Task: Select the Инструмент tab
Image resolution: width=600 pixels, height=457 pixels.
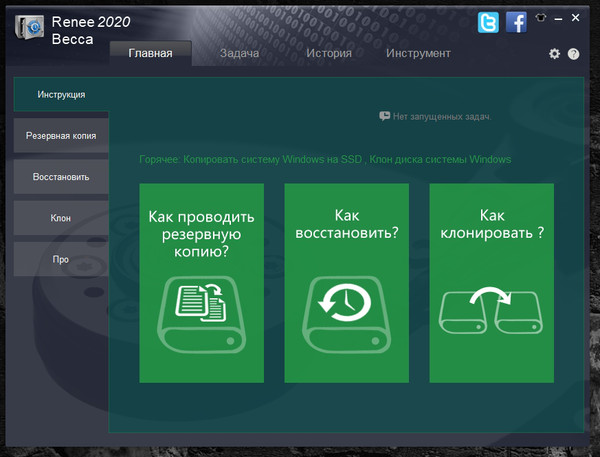Action: pyautogui.click(x=418, y=54)
